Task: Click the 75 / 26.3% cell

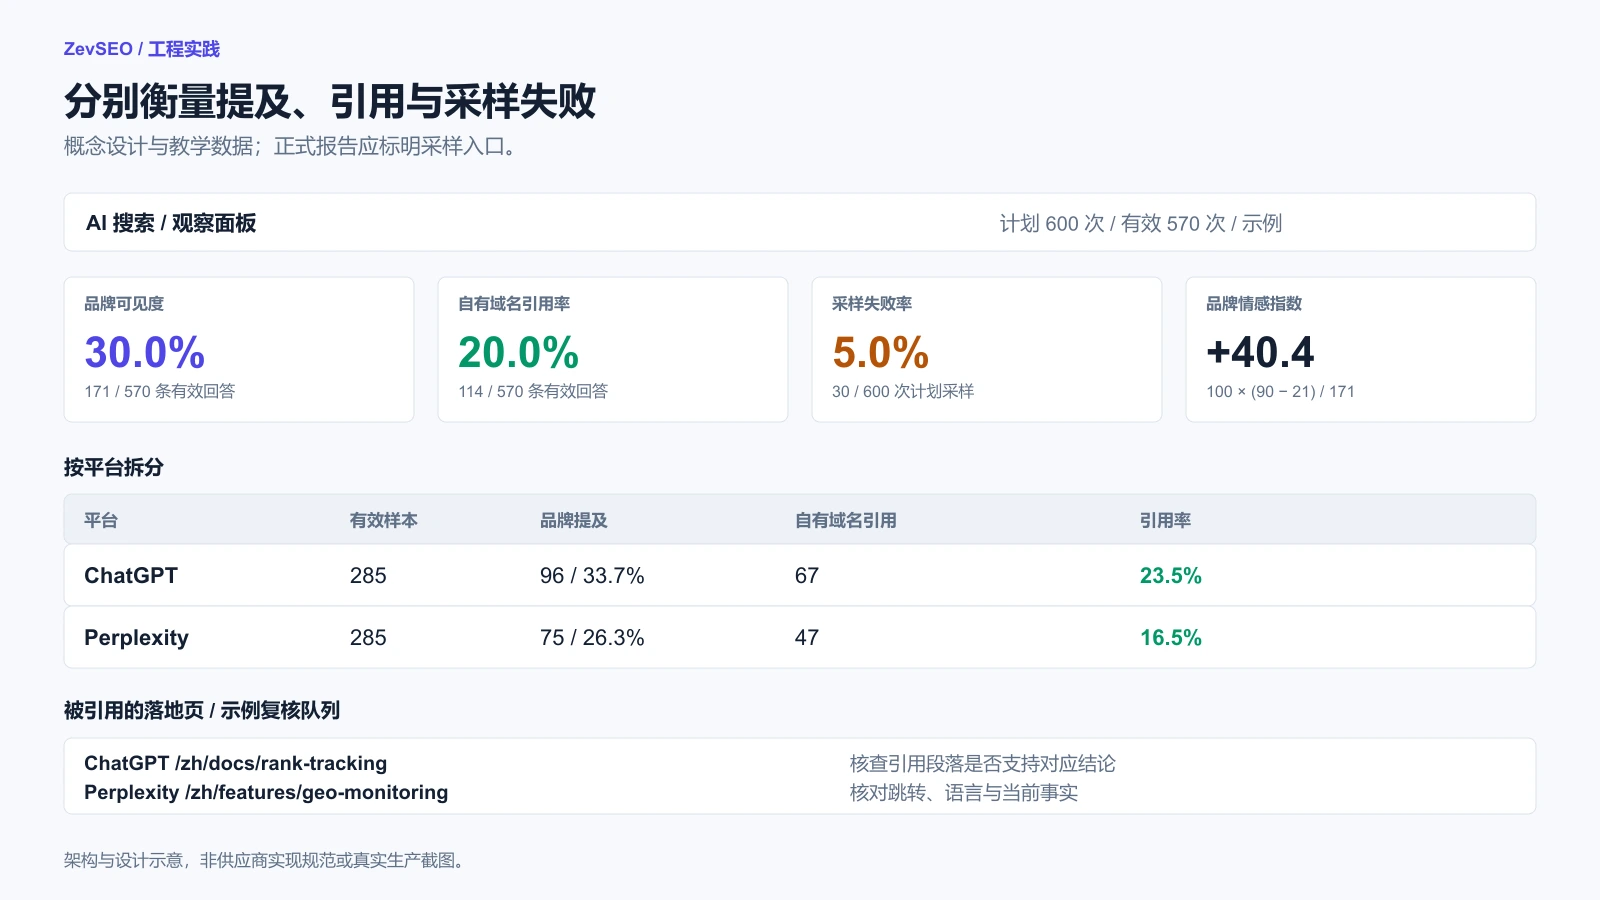Action: tap(592, 637)
